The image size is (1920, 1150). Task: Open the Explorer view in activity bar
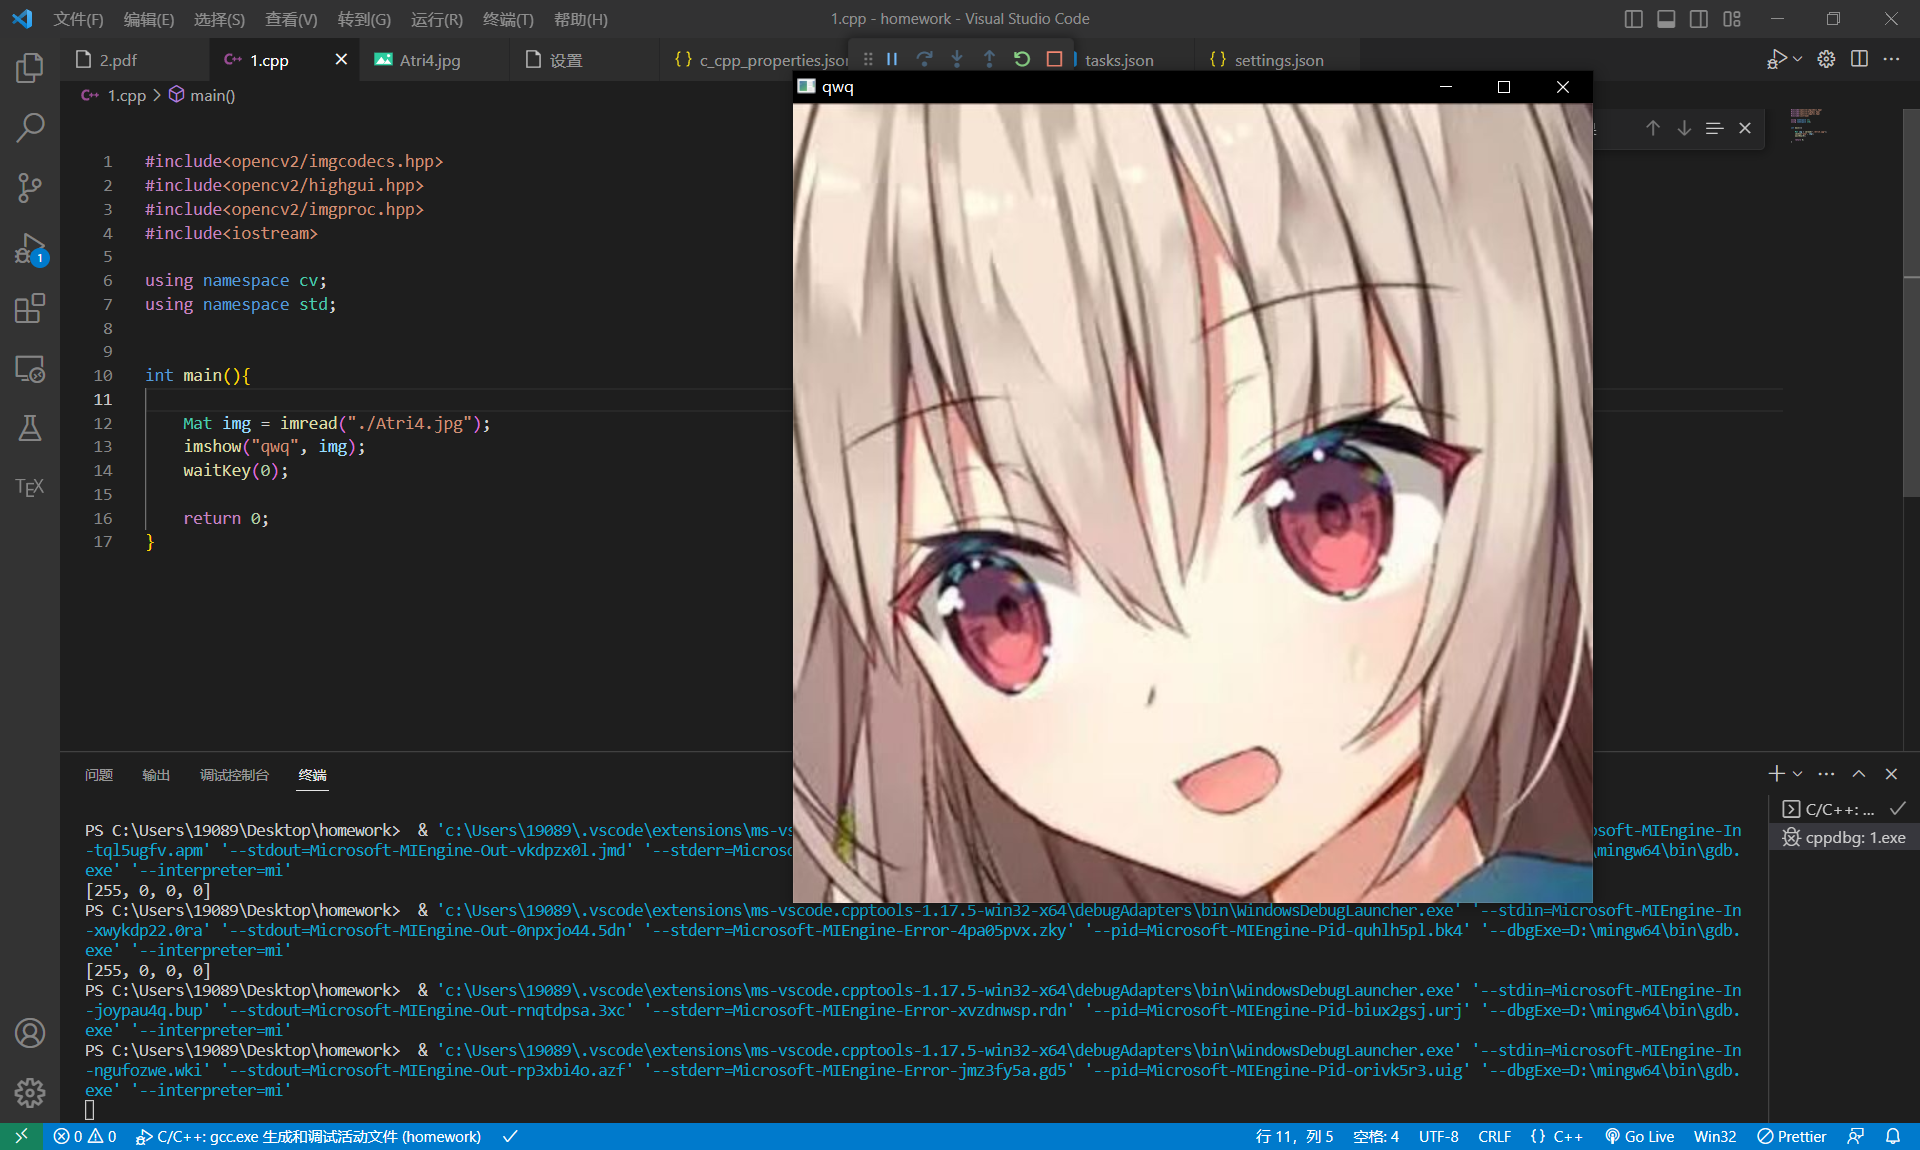click(x=30, y=68)
